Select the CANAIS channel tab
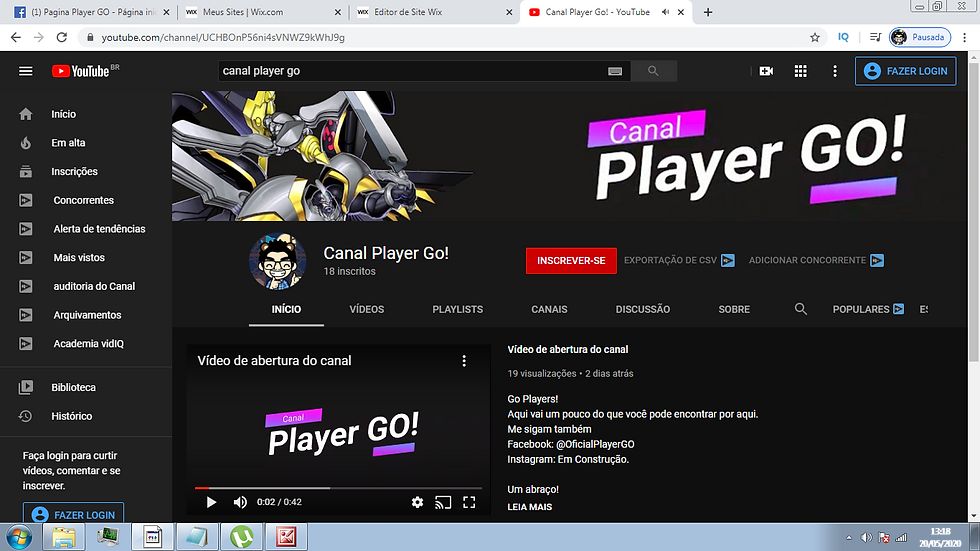 point(549,310)
